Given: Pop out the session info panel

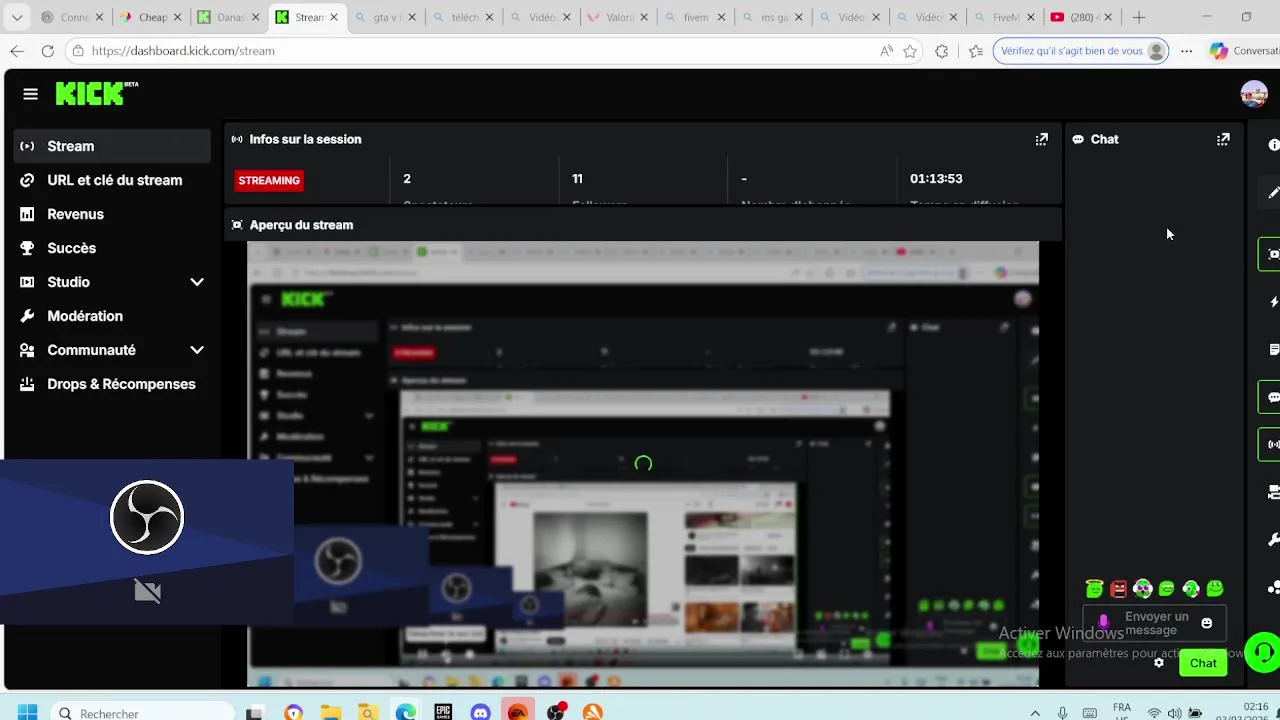Looking at the screenshot, I should tap(1041, 139).
